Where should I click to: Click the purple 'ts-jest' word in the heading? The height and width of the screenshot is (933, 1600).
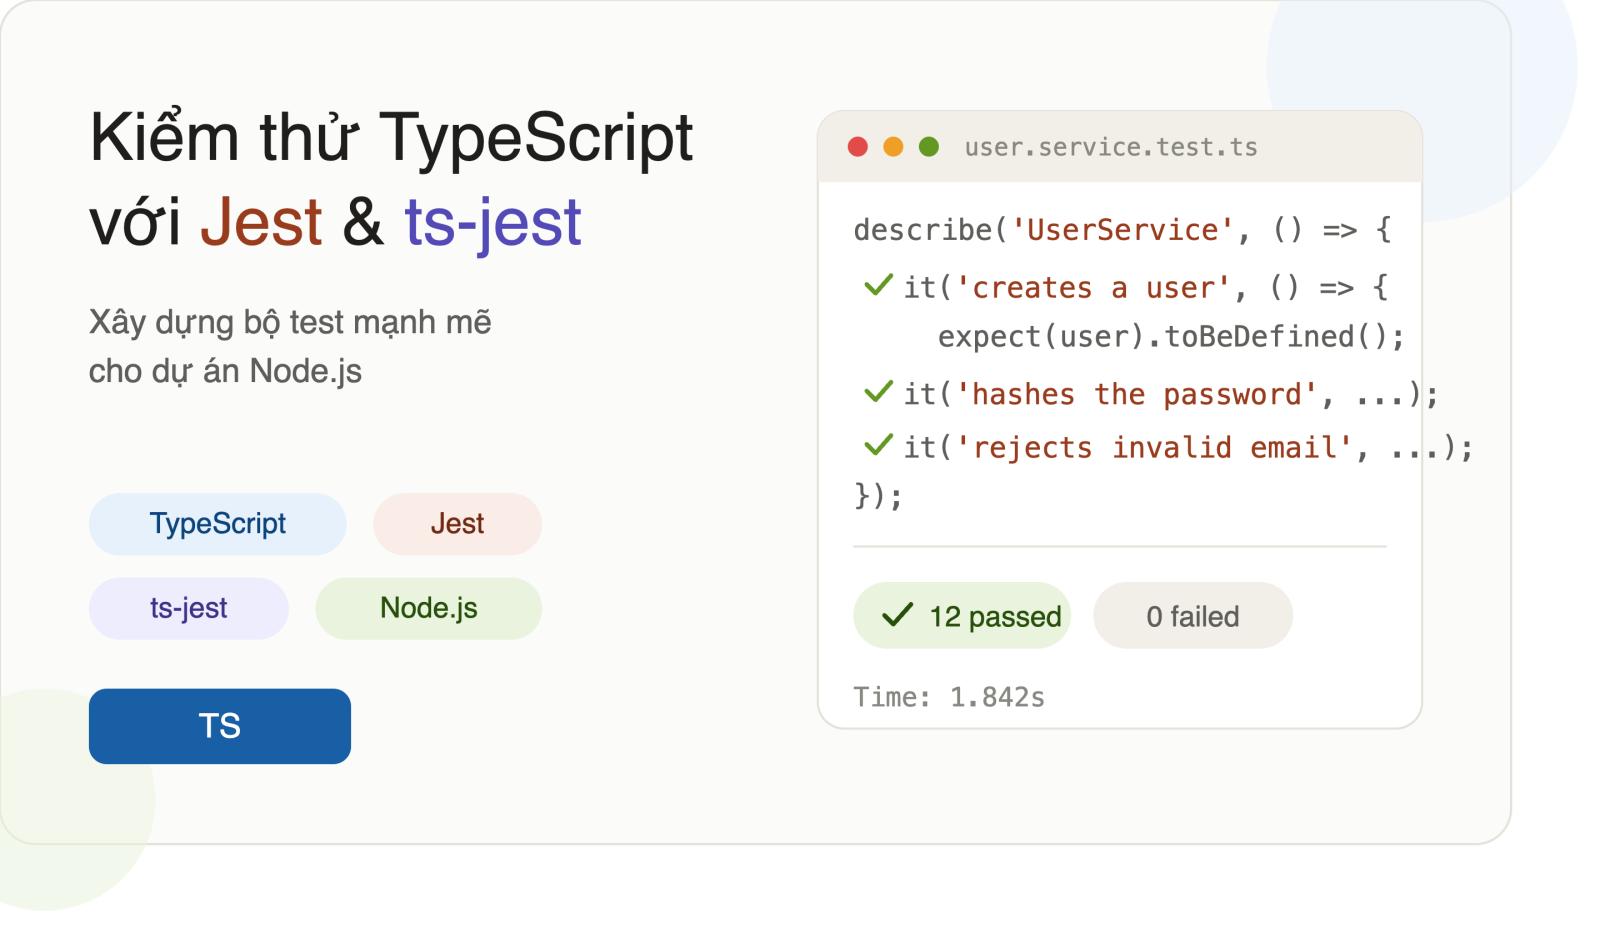(x=493, y=222)
